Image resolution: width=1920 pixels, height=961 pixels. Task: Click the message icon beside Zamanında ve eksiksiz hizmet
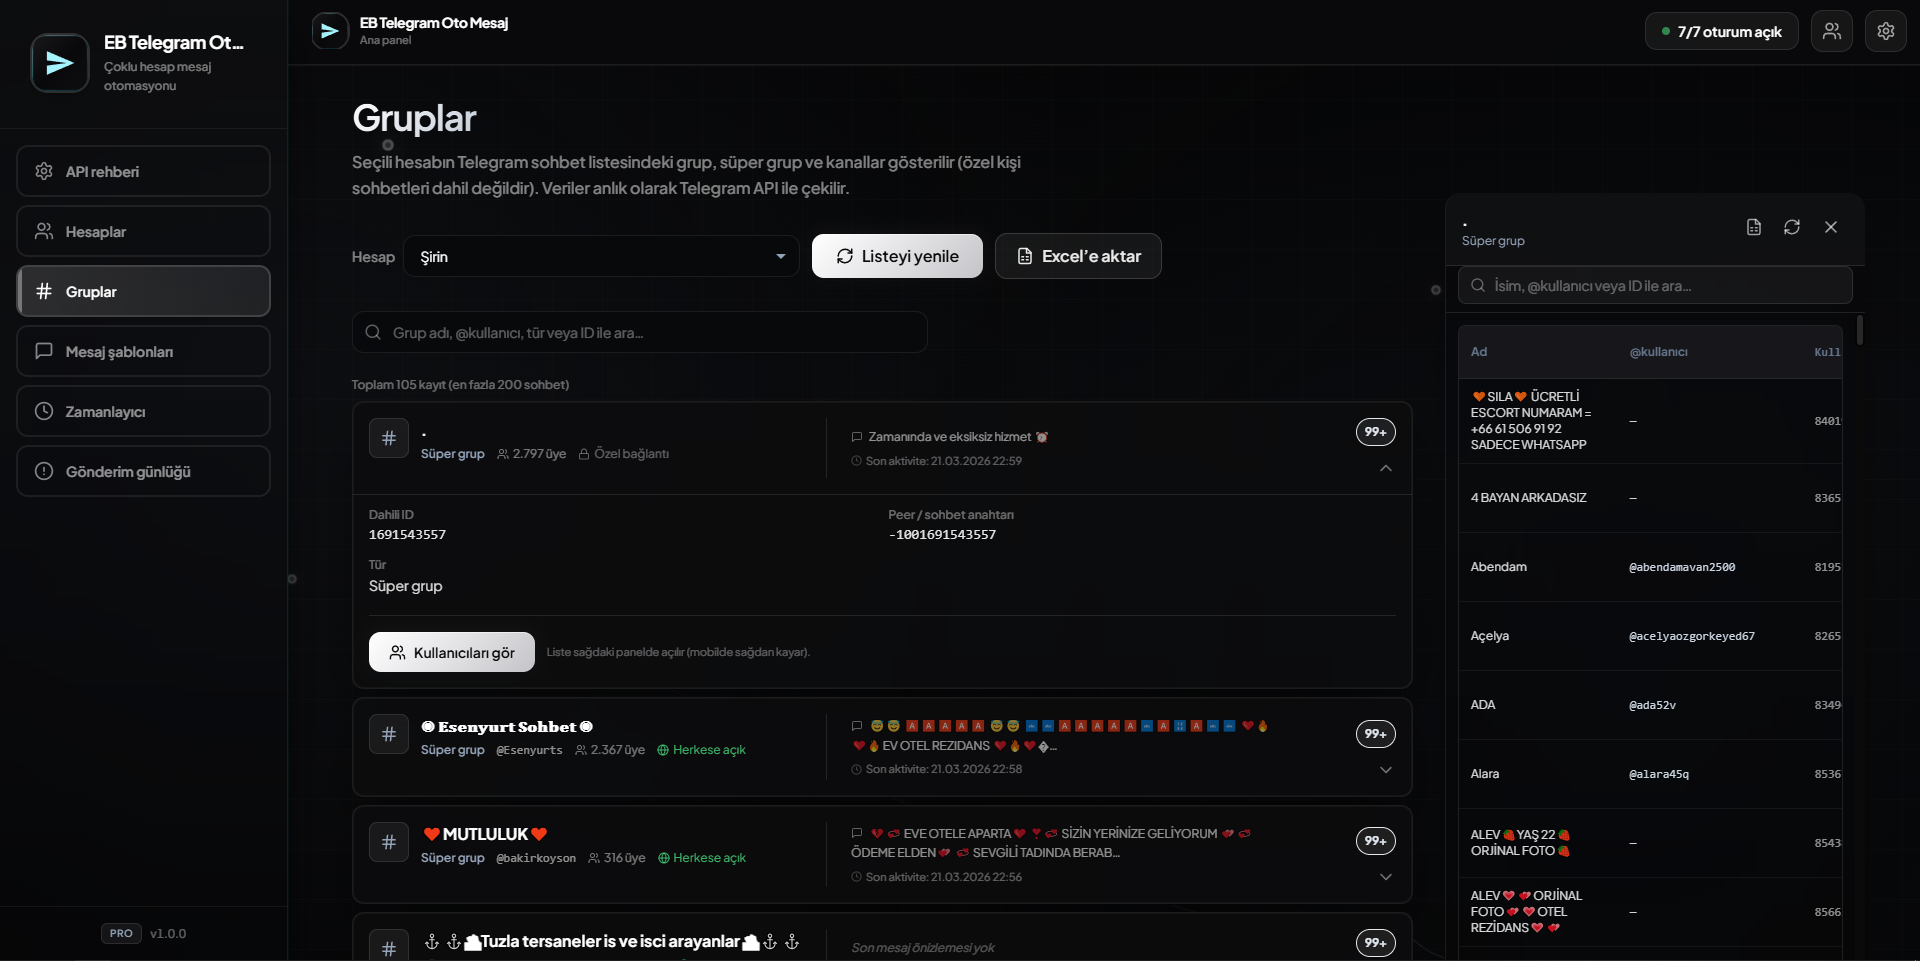tap(857, 437)
